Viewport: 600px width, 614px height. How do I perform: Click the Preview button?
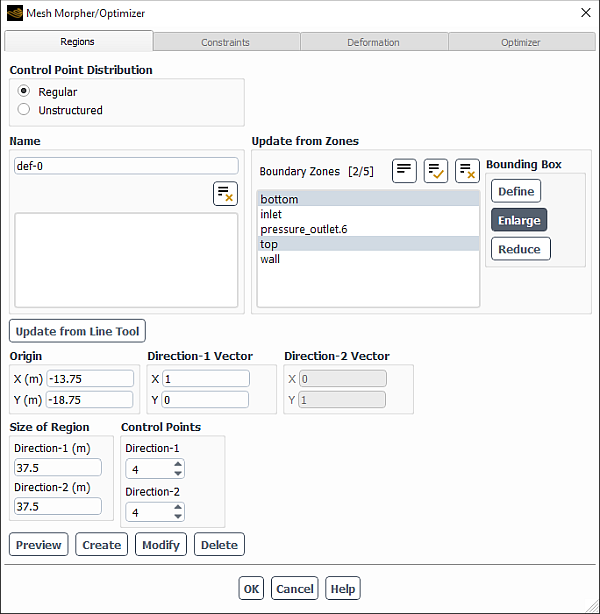(38, 544)
